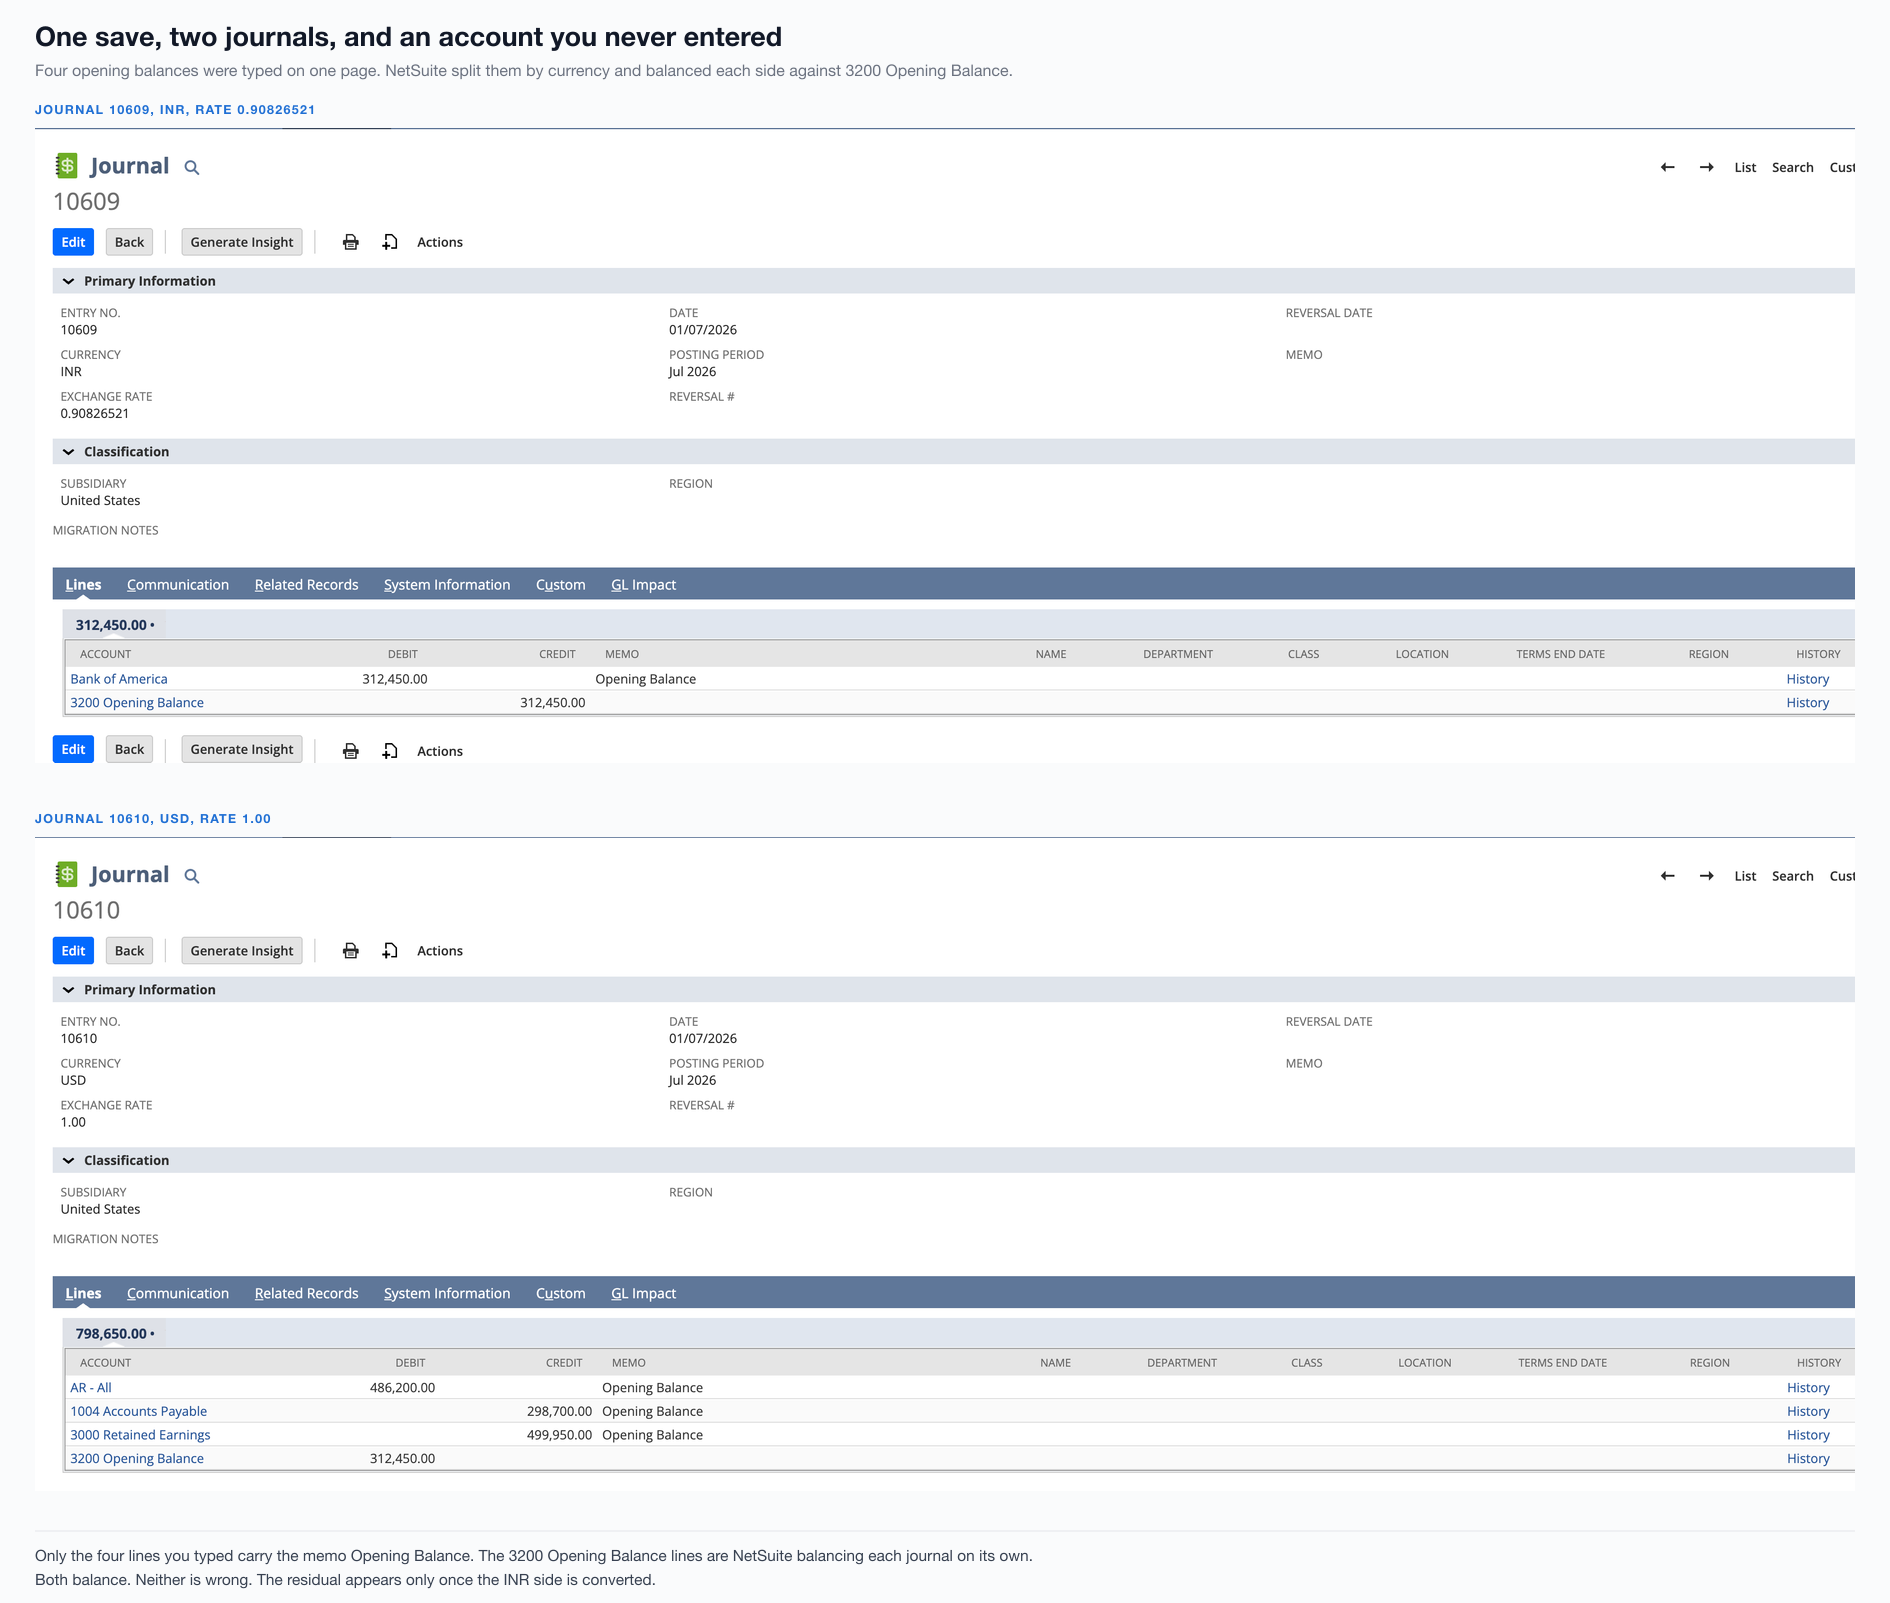
Task: Open System Information tab in journal 10610
Action: click(x=447, y=1294)
